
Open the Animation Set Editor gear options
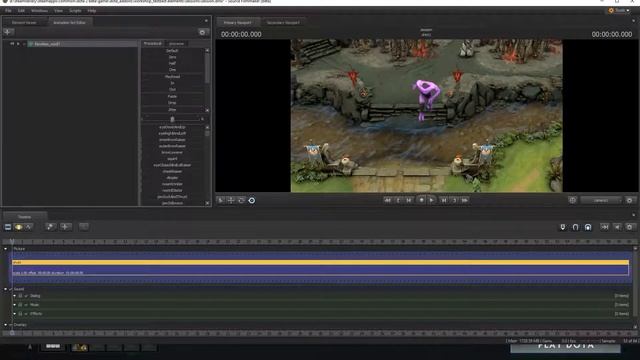pyautogui.click(x=202, y=32)
